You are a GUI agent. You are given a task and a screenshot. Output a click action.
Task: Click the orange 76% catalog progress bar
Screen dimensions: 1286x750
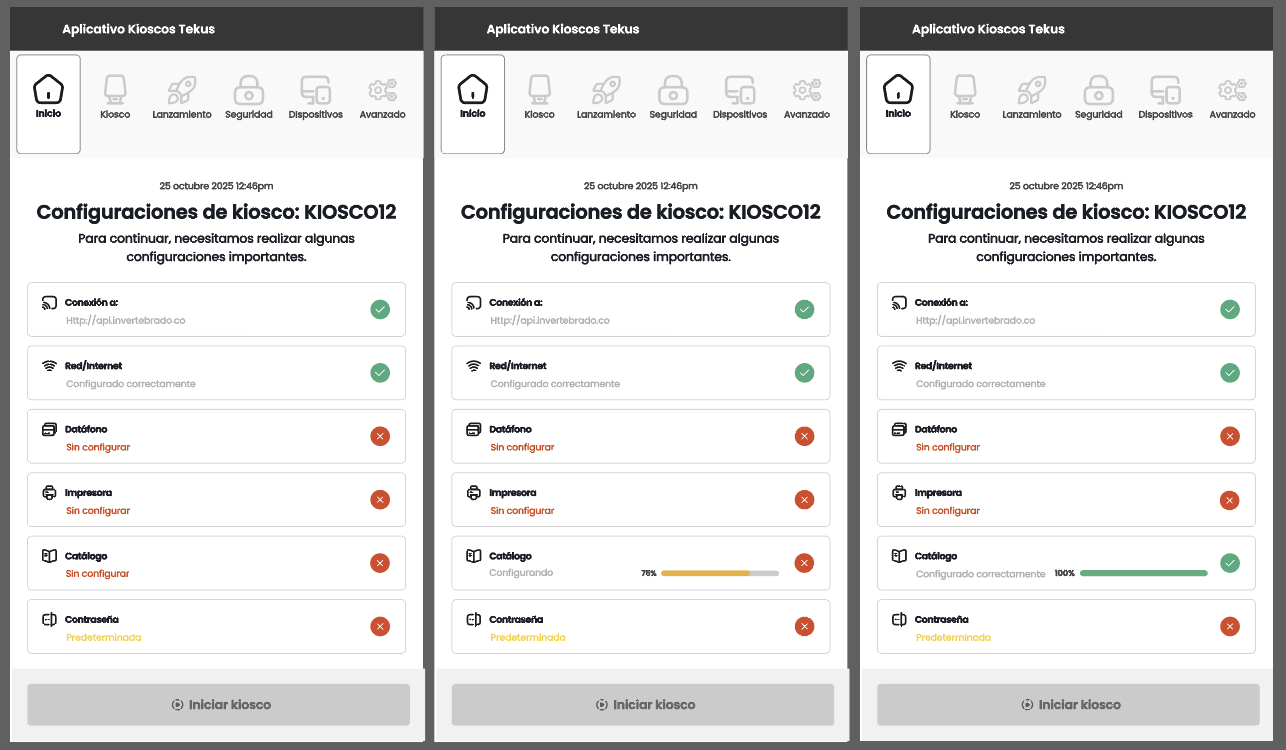pos(719,574)
